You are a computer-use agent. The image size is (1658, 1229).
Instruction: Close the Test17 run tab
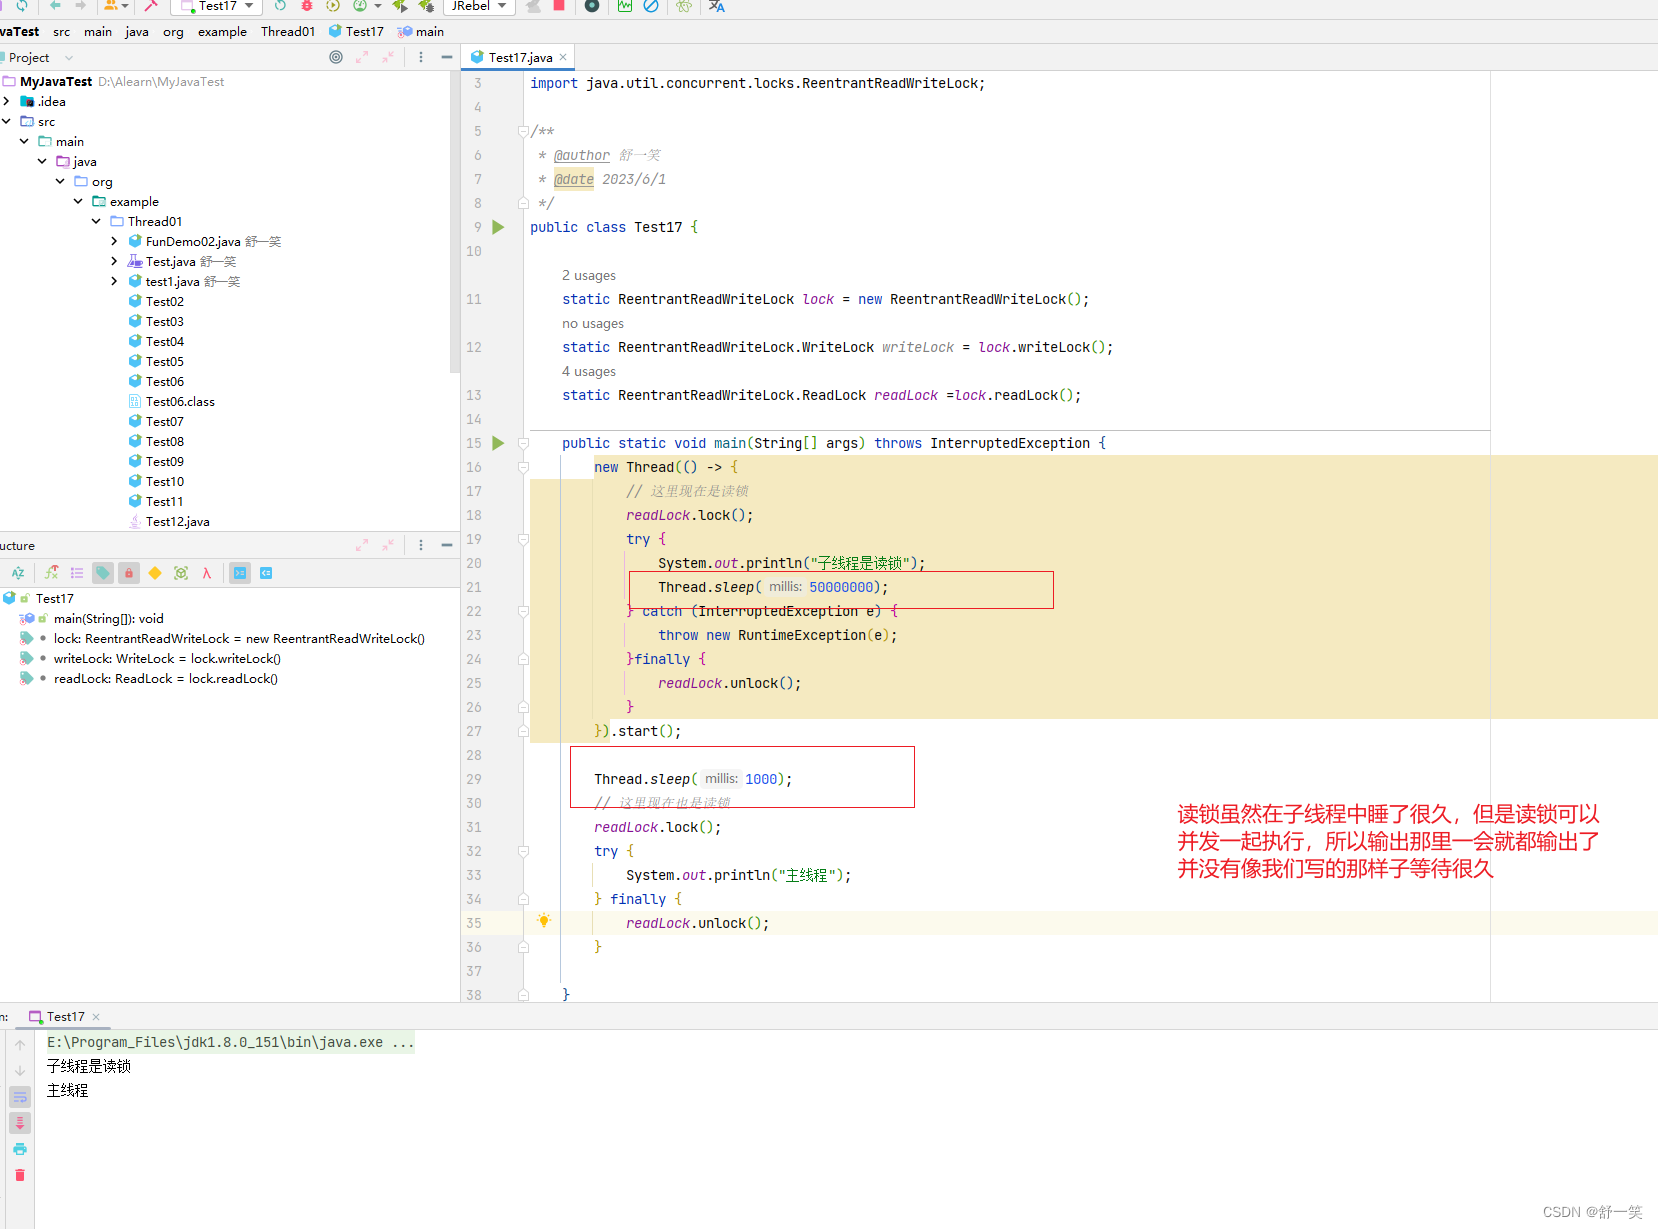coord(96,1017)
